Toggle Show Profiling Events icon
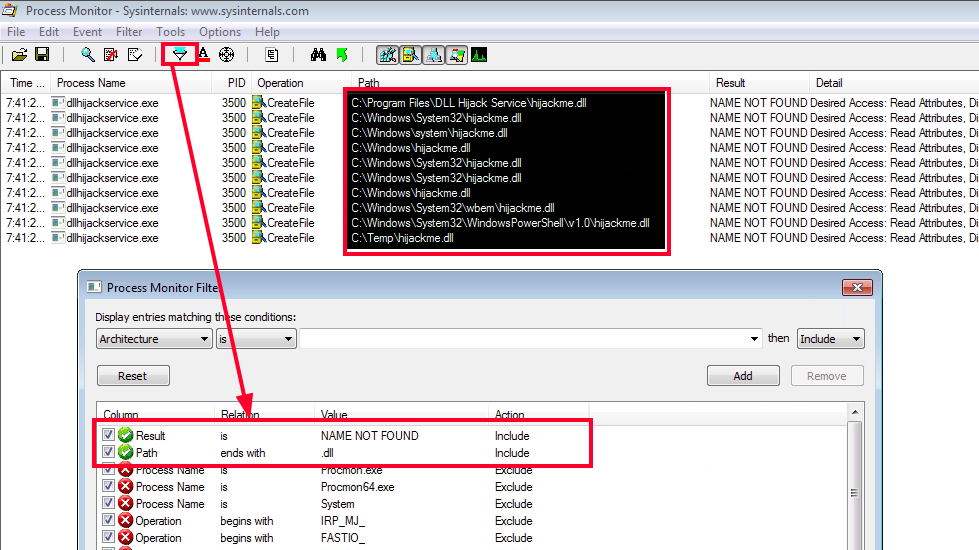 tap(479, 55)
